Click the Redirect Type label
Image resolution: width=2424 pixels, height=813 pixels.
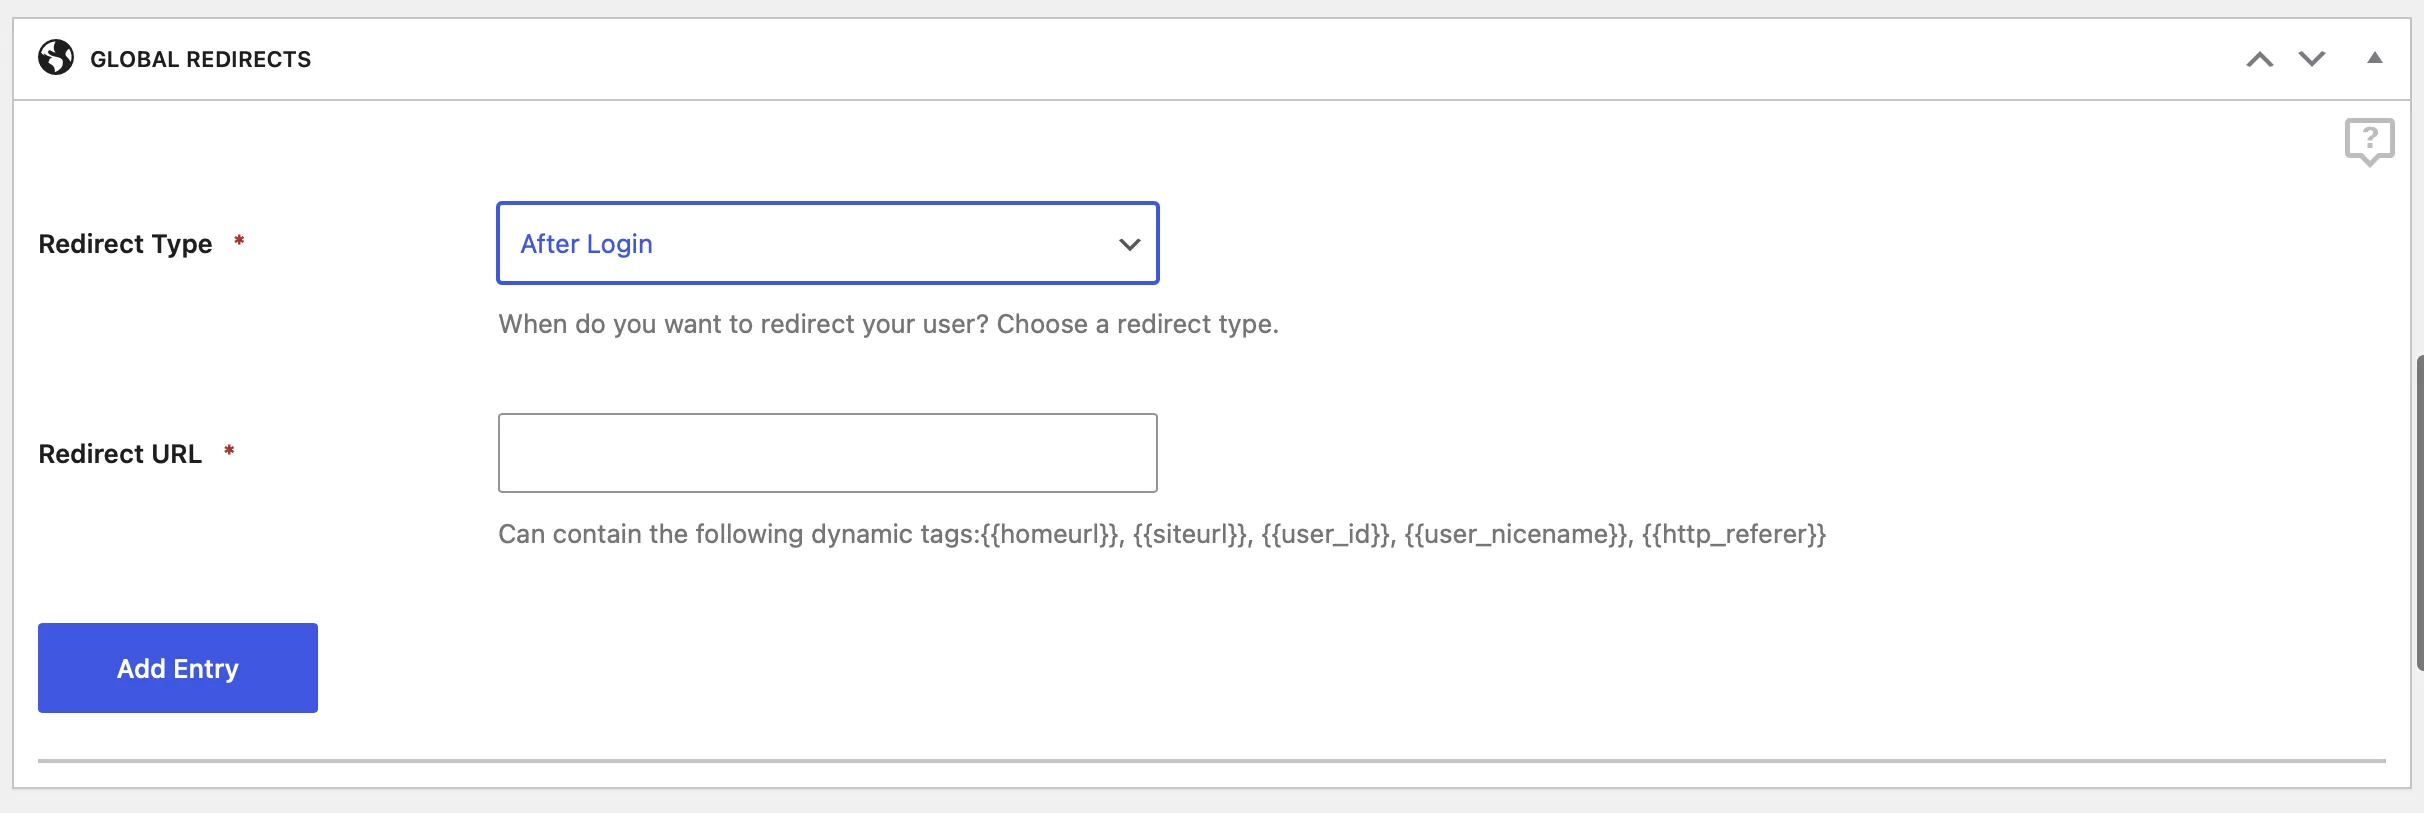125,244
